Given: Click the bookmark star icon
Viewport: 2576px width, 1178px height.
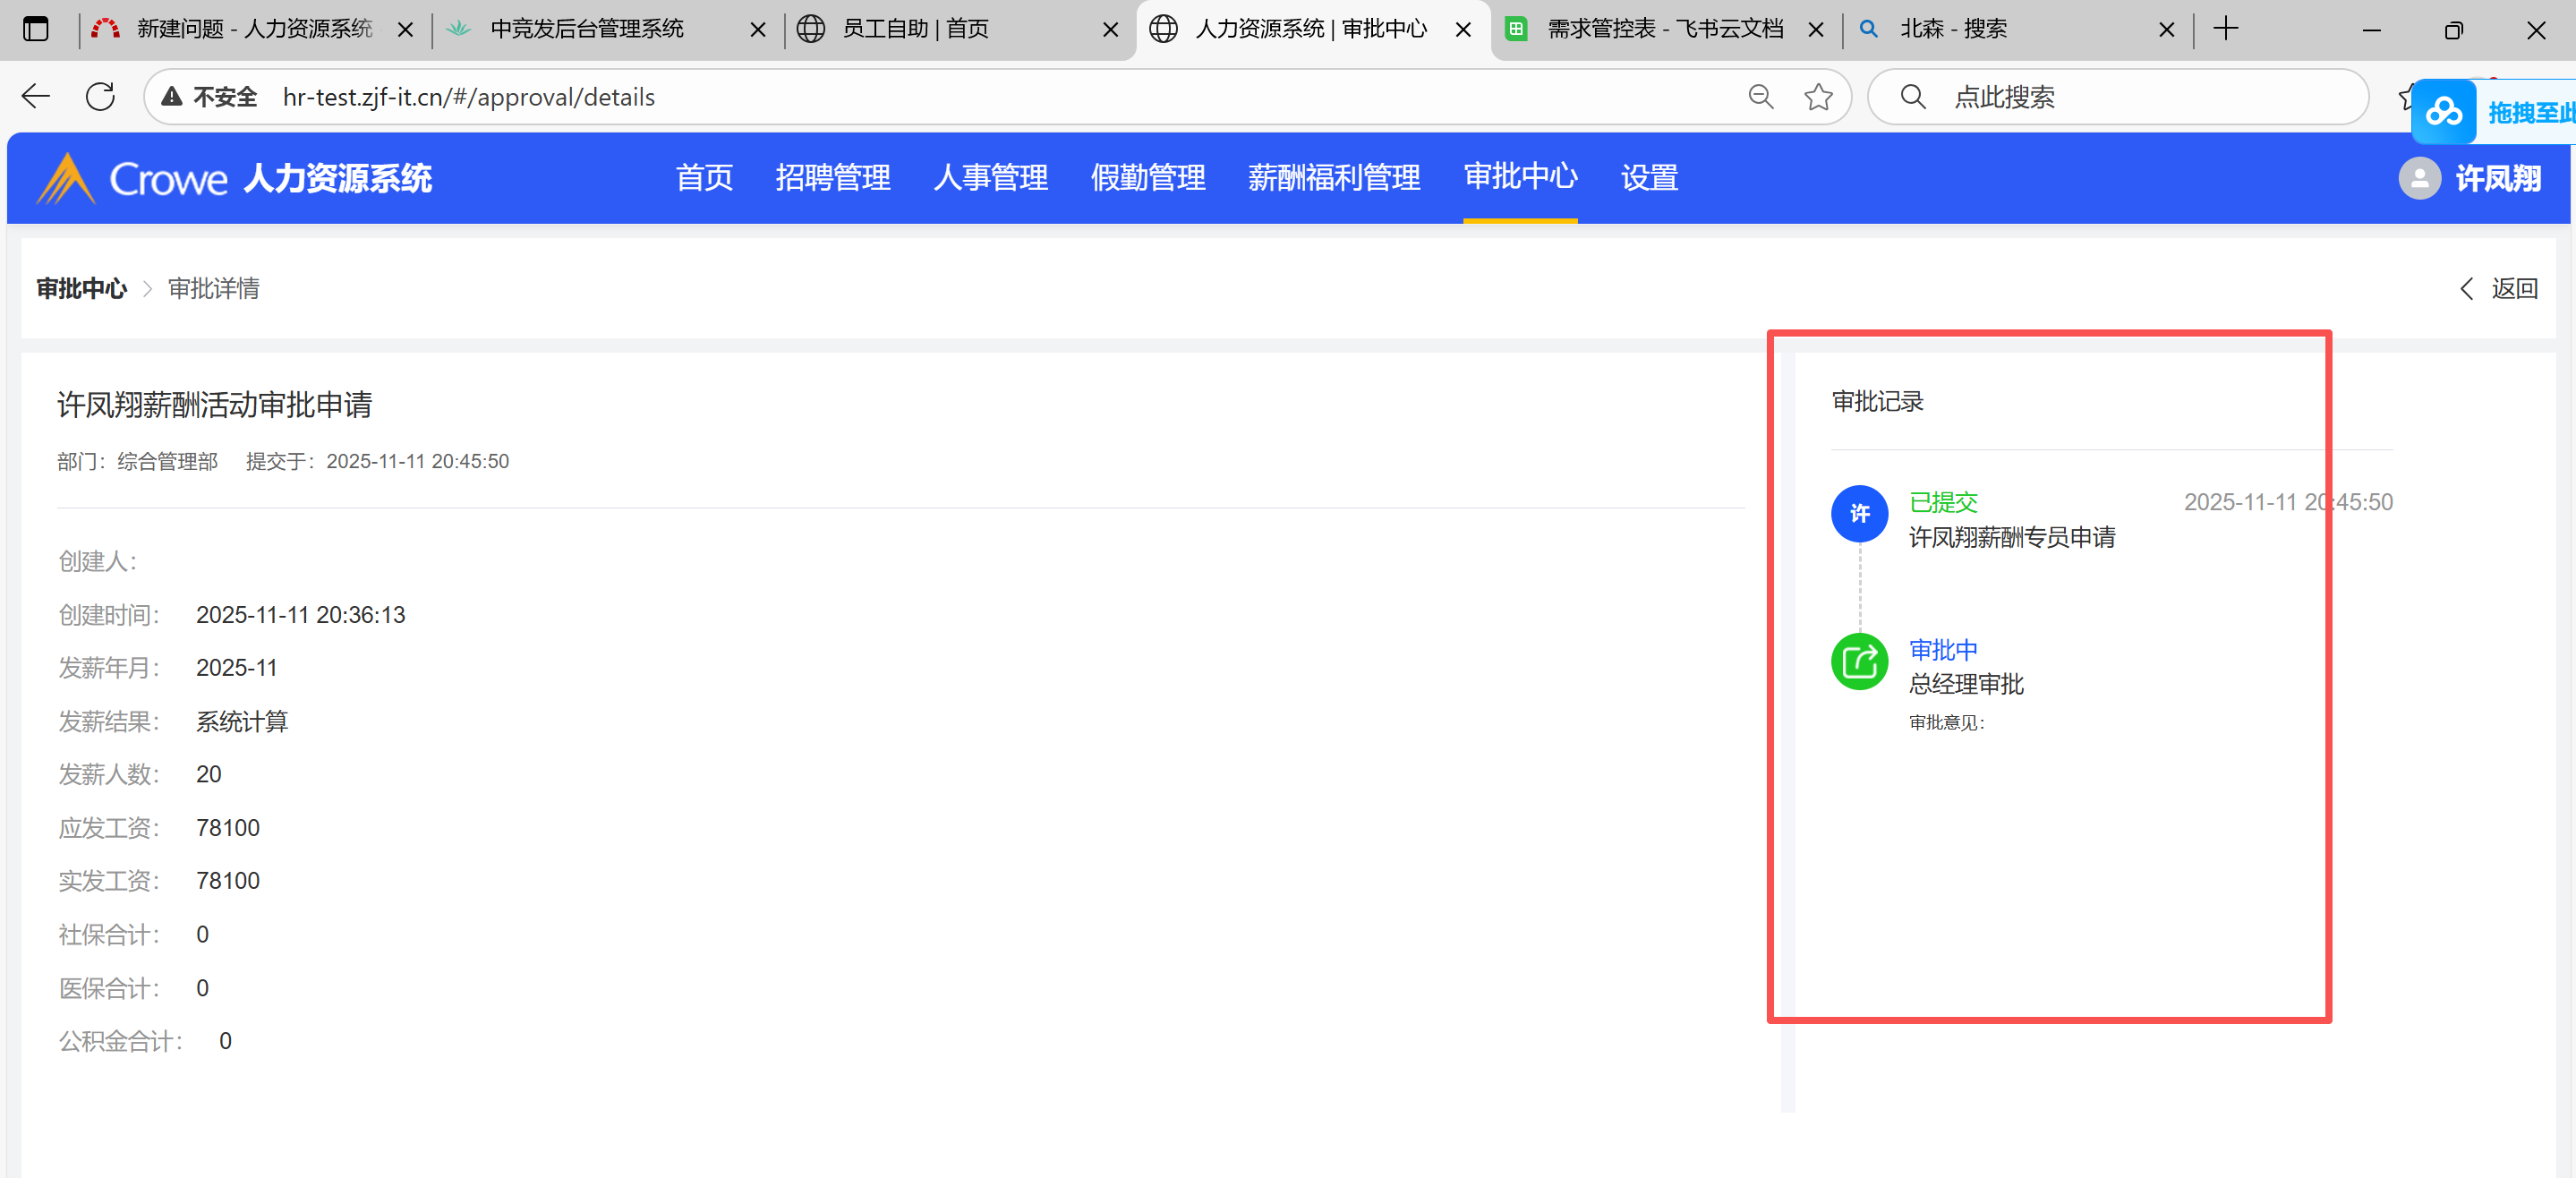Looking at the screenshot, I should (1818, 97).
